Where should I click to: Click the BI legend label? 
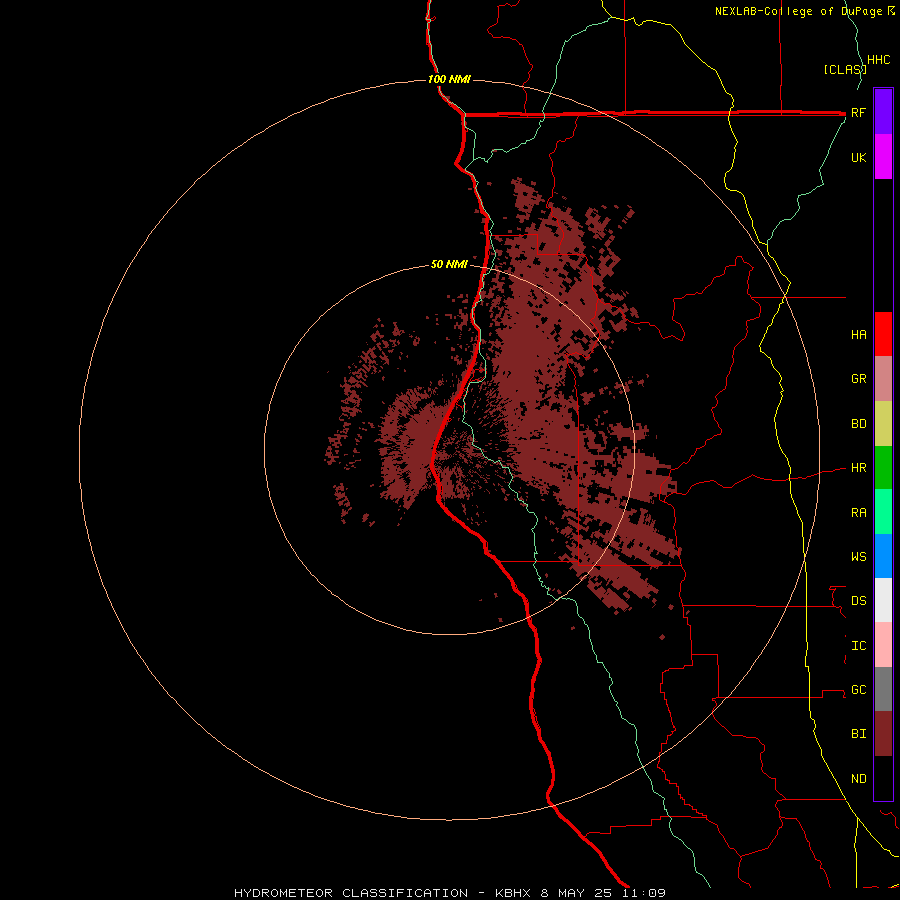click(858, 734)
